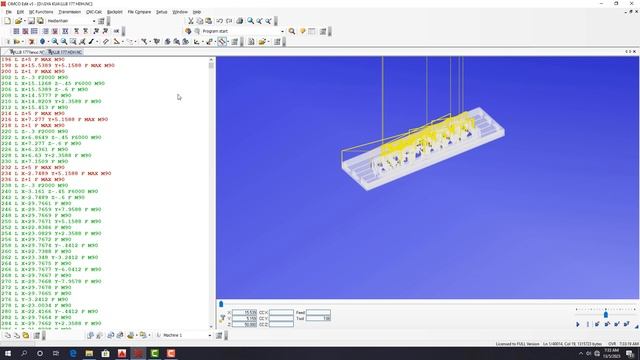640x360 pixels.
Task: Open the Transmission menu
Action: (x=69, y=12)
